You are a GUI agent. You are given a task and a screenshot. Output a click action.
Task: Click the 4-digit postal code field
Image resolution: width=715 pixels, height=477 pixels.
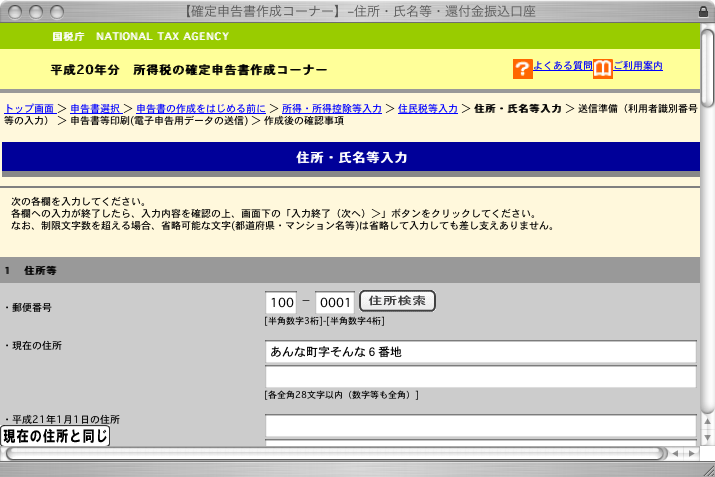click(x=335, y=302)
